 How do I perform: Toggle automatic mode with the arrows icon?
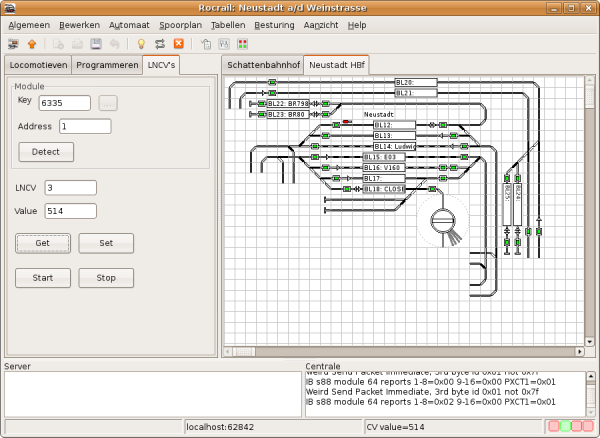[x=160, y=44]
